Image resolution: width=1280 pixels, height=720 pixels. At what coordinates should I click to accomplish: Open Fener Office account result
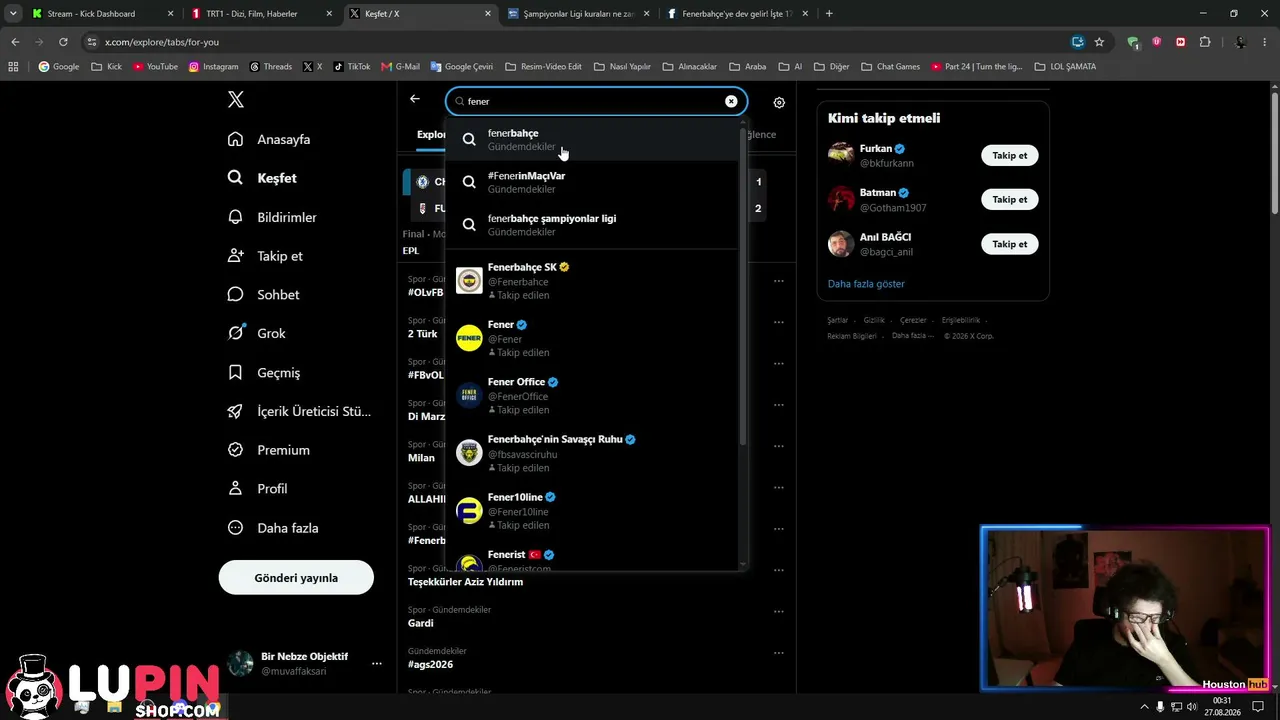pos(592,396)
